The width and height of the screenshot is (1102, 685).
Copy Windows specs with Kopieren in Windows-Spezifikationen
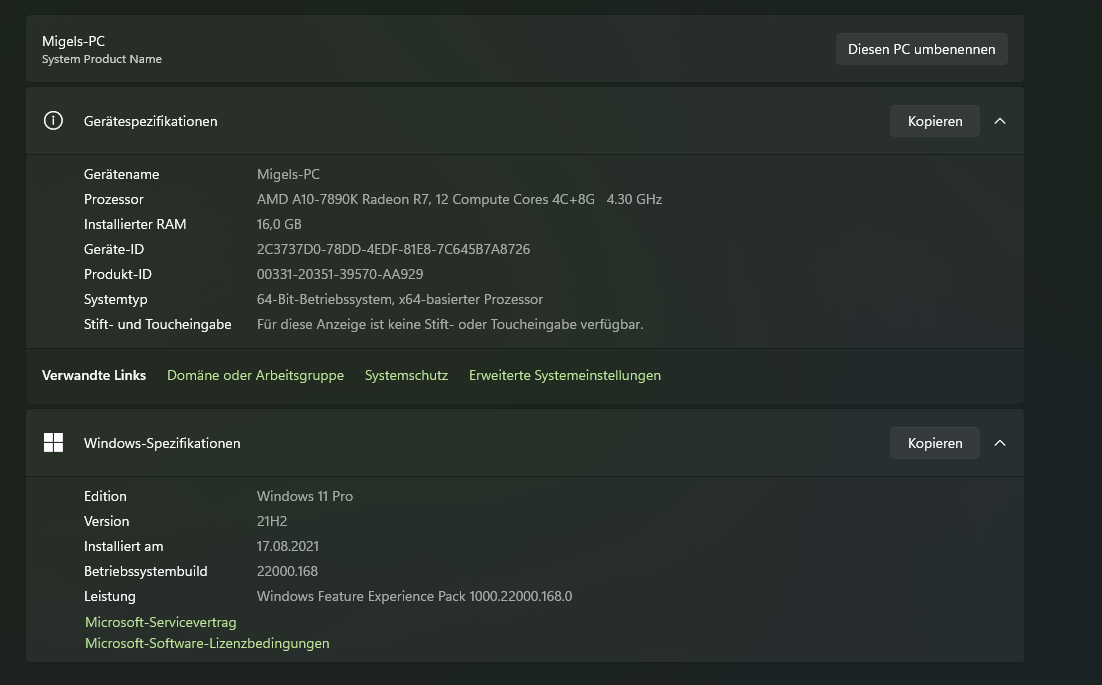[935, 443]
